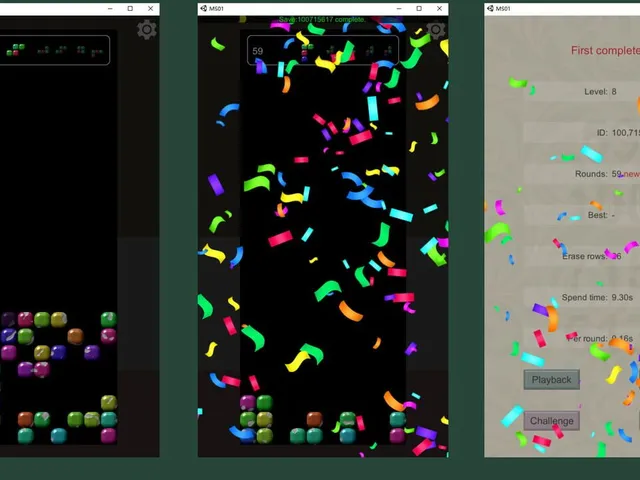Click the Playback button
This screenshot has width=640, height=480.
click(551, 380)
